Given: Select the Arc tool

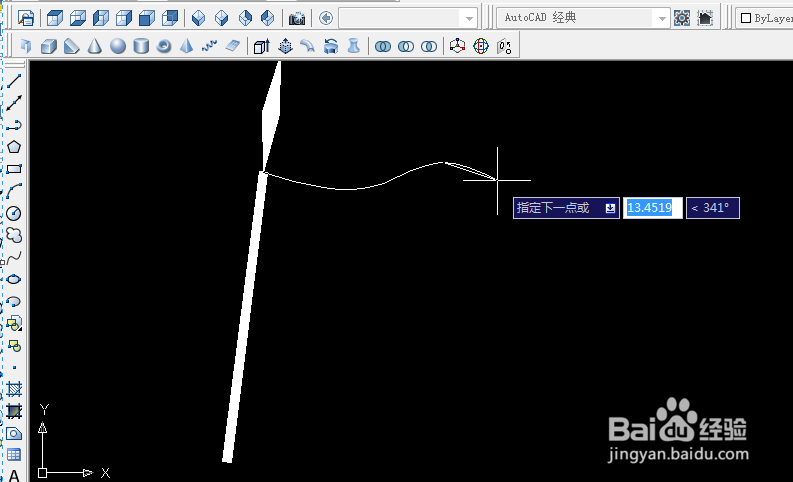Looking at the screenshot, I should (x=14, y=191).
